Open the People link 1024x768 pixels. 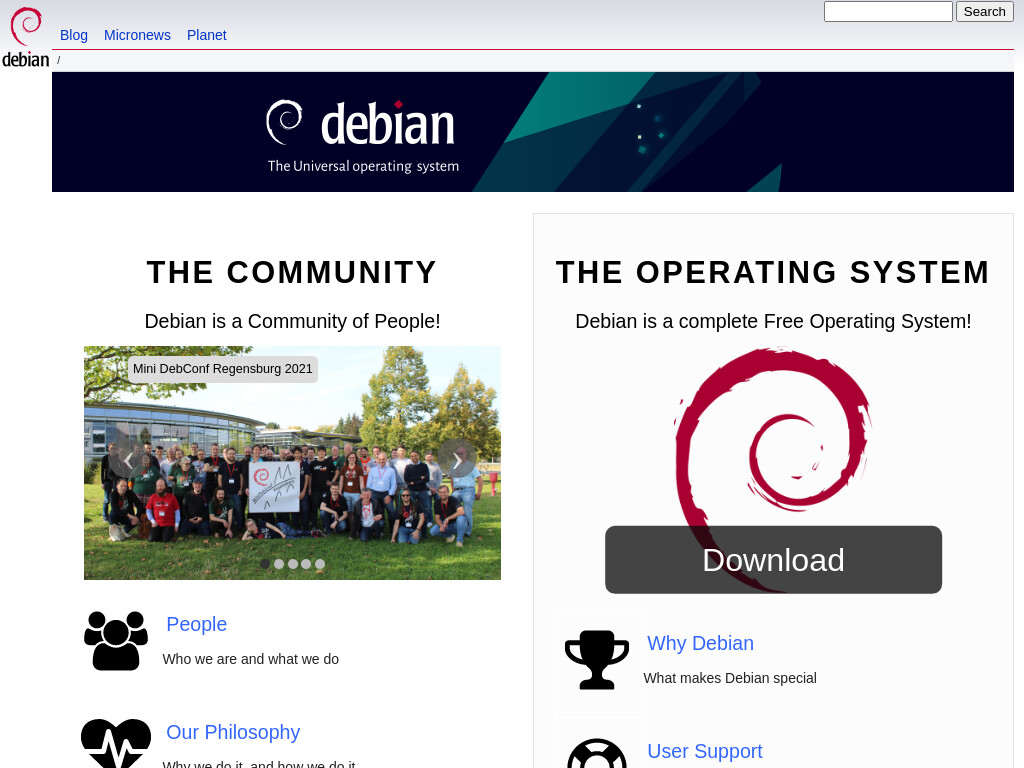click(x=197, y=624)
